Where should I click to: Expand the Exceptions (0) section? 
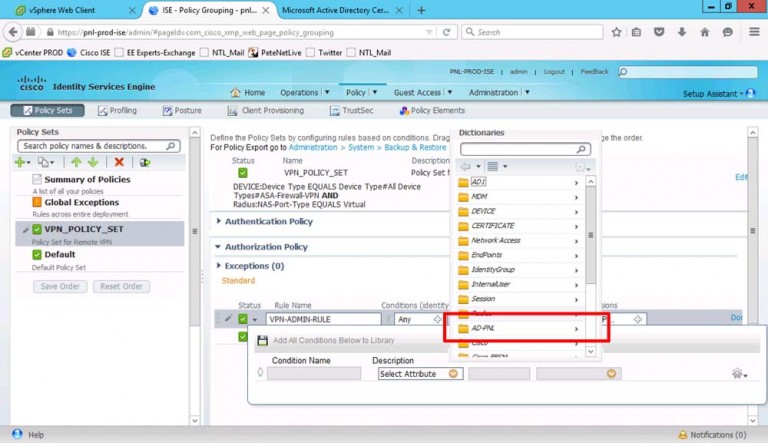coord(218,265)
